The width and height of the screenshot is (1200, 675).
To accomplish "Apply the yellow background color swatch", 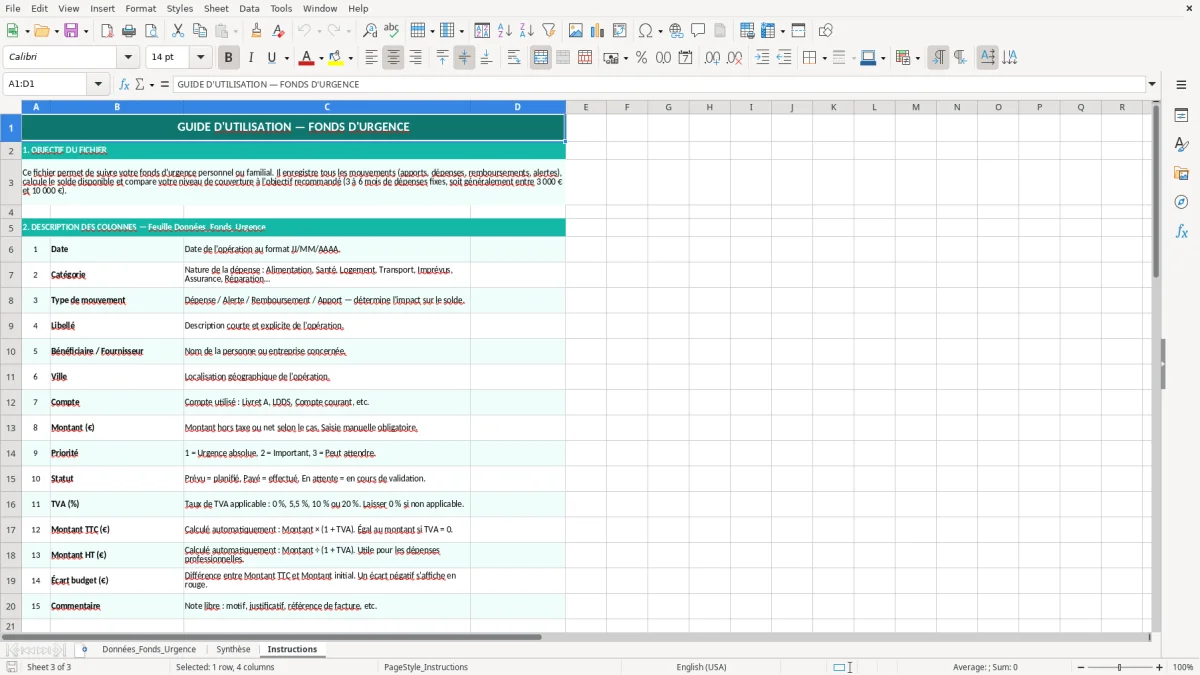I will pyautogui.click(x=336, y=58).
